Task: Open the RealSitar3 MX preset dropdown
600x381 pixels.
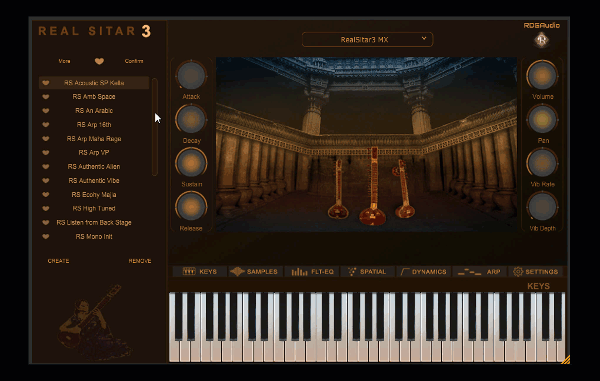Action: point(367,39)
